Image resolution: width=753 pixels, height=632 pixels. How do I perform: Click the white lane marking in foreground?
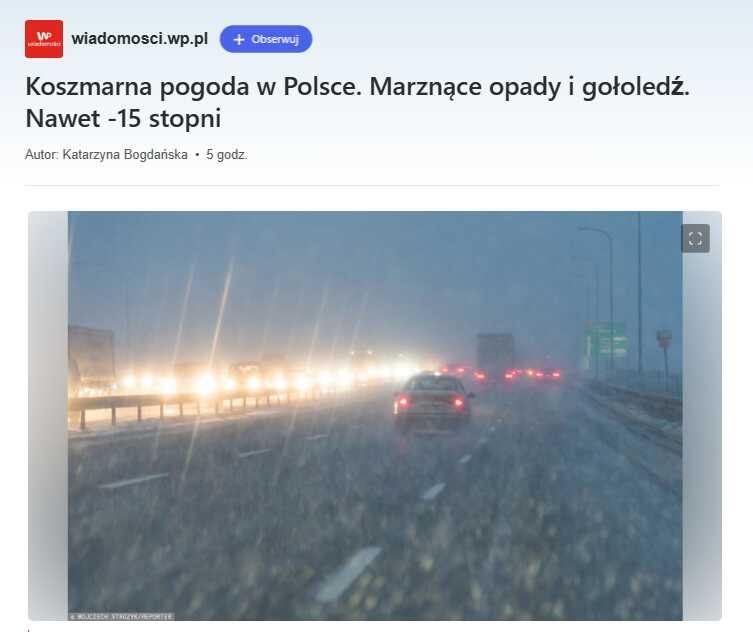[x=347, y=574]
